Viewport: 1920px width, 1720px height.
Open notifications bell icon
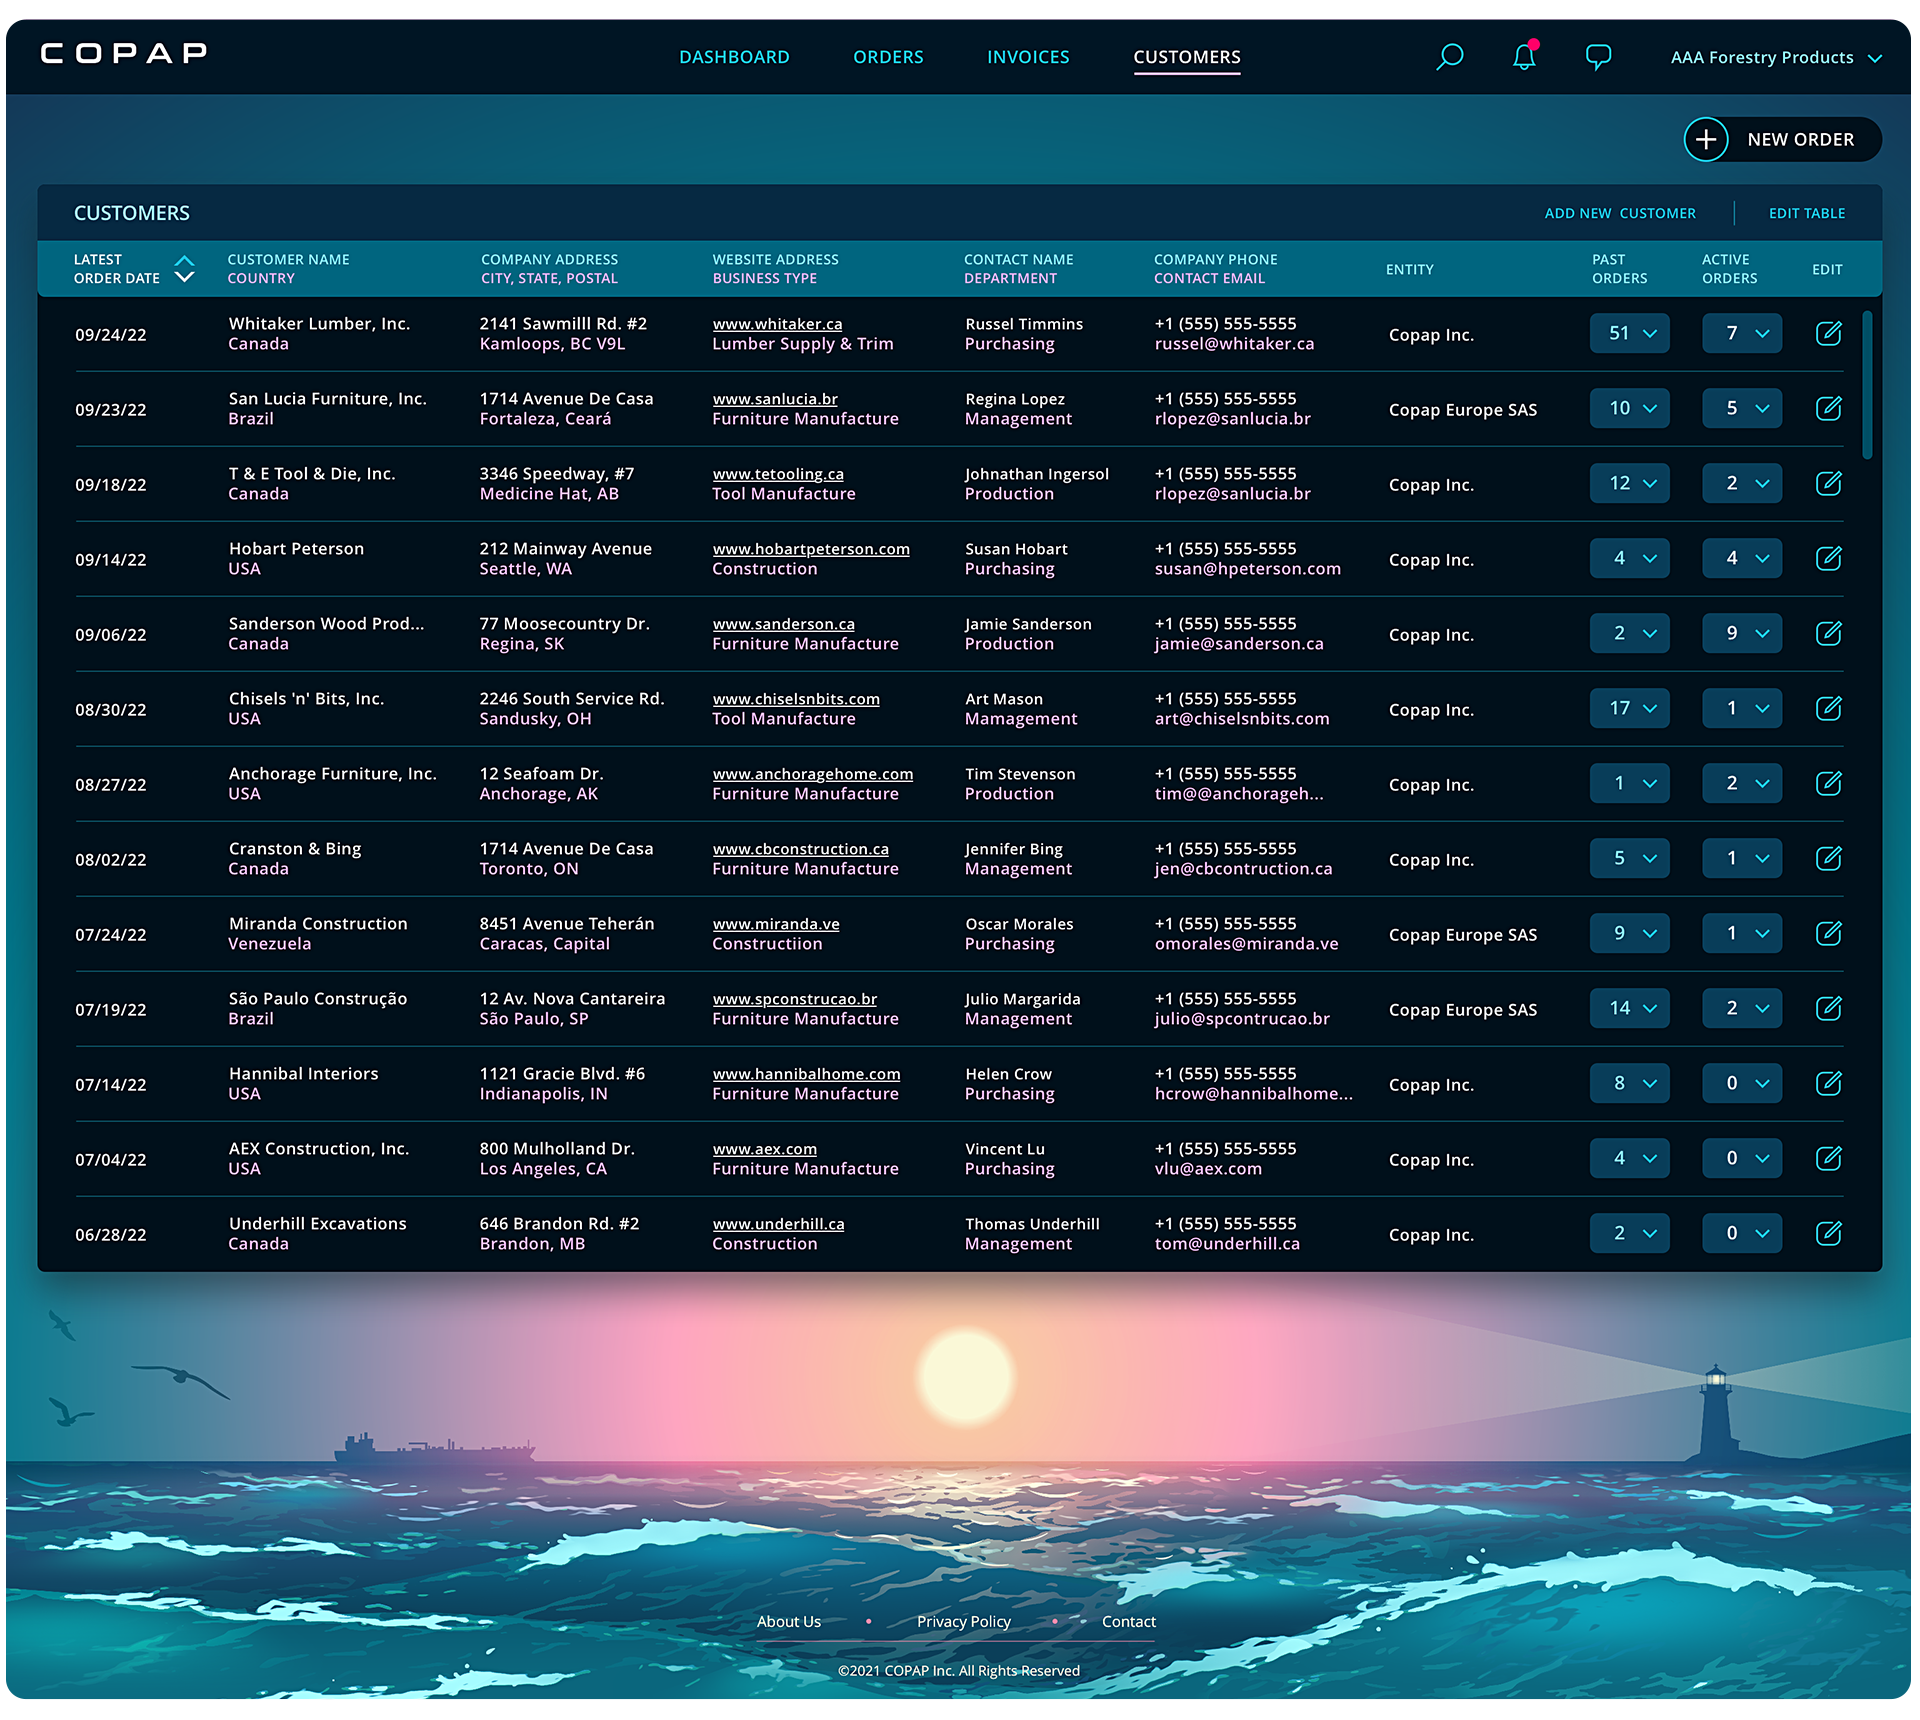1524,57
